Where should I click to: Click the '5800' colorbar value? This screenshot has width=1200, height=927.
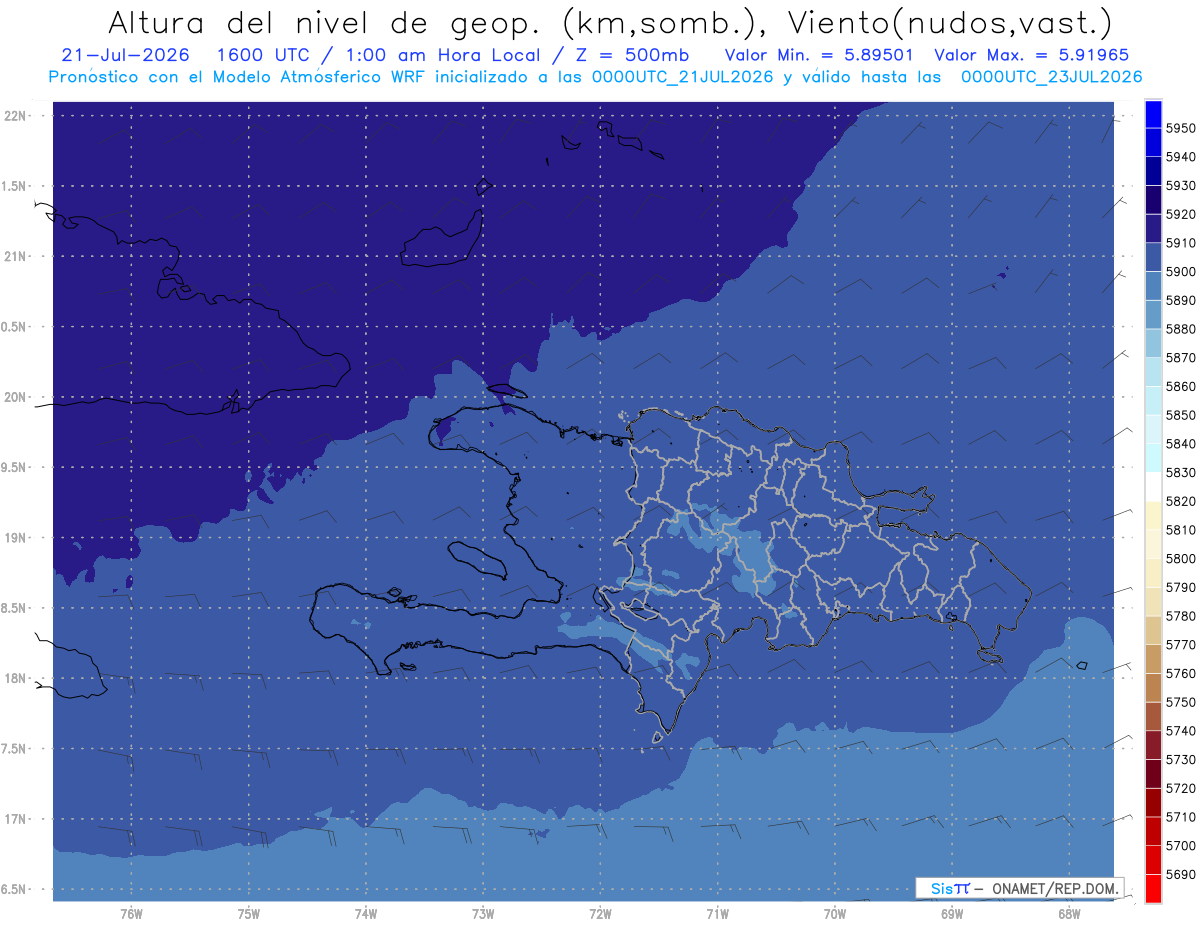(x=1180, y=558)
